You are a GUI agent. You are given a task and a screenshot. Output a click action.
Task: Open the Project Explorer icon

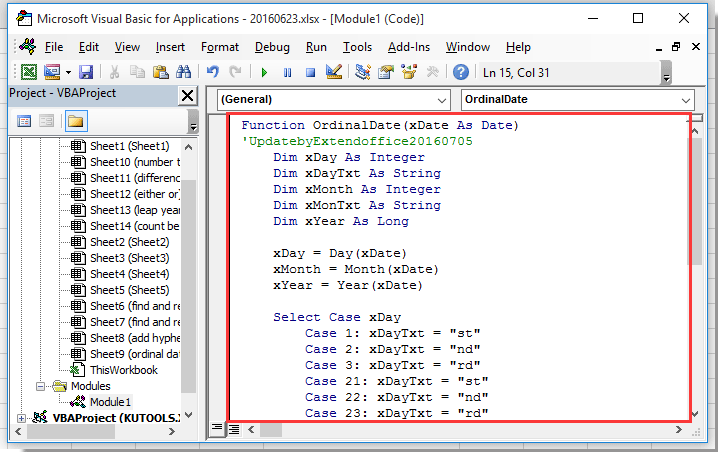pos(363,72)
